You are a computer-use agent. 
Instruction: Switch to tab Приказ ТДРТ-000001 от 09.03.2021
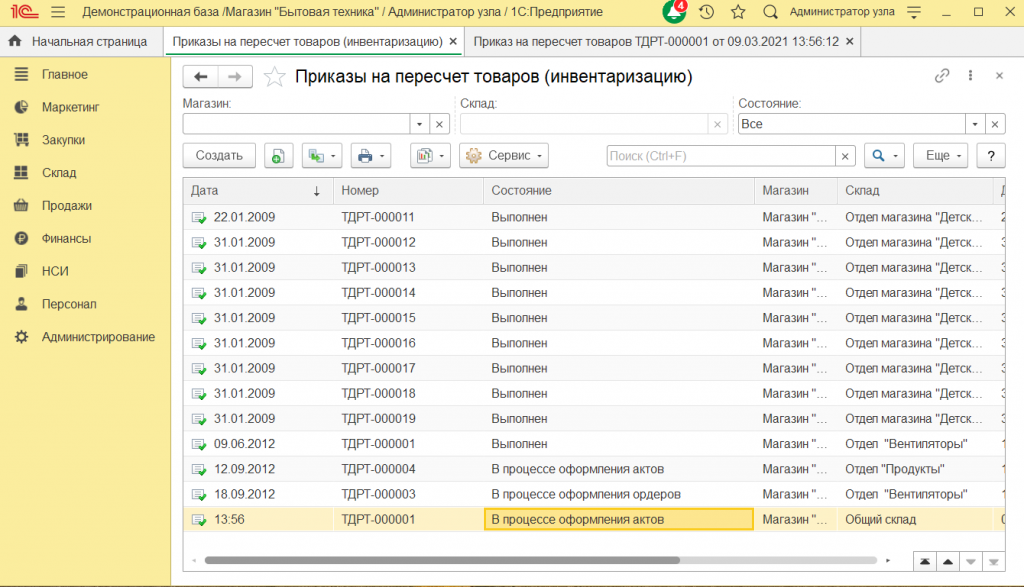(x=656, y=41)
